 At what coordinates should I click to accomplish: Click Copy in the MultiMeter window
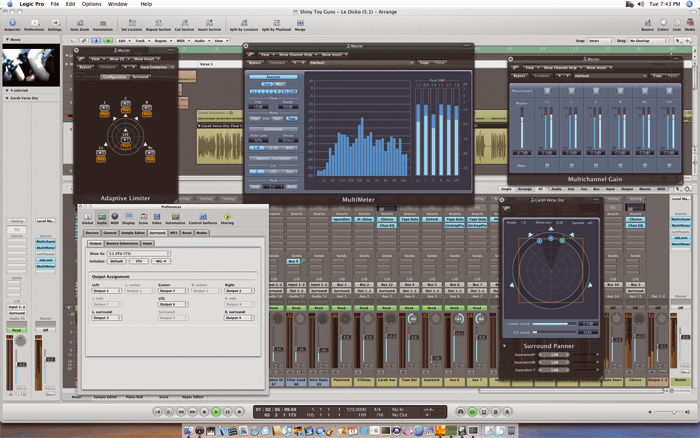(x=424, y=63)
